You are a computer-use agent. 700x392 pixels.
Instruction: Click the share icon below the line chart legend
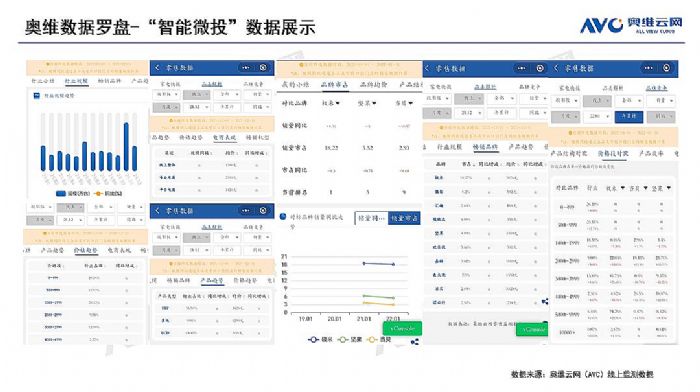[x=415, y=342]
